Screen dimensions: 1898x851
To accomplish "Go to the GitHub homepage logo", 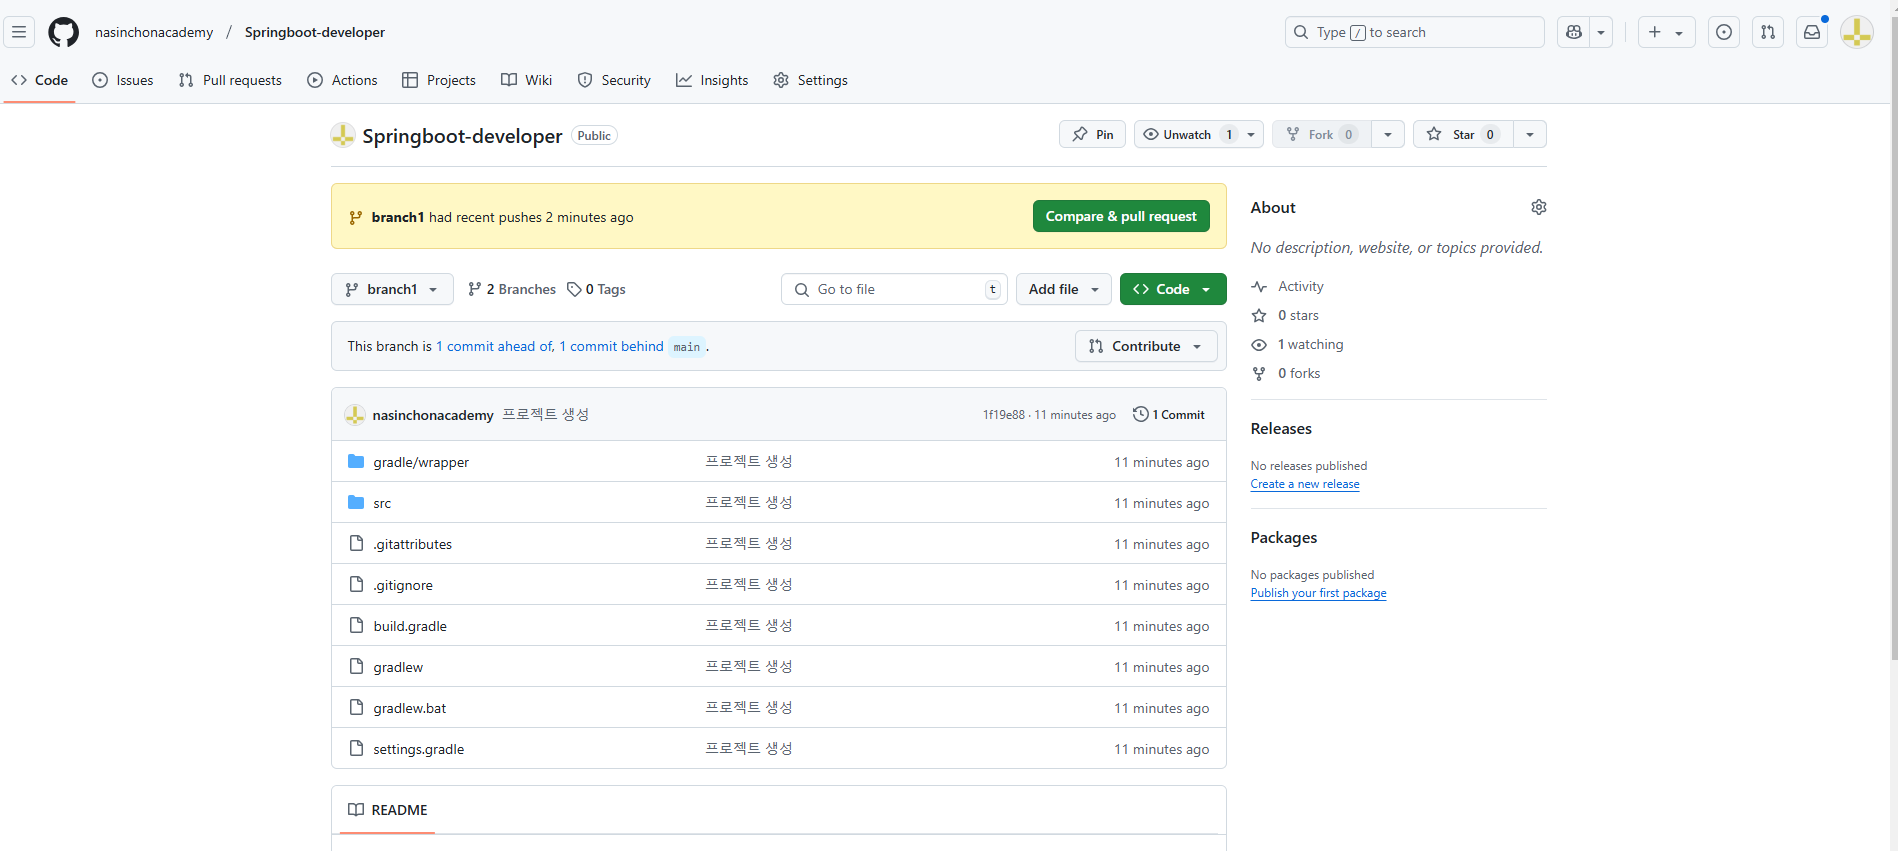I will tap(63, 32).
